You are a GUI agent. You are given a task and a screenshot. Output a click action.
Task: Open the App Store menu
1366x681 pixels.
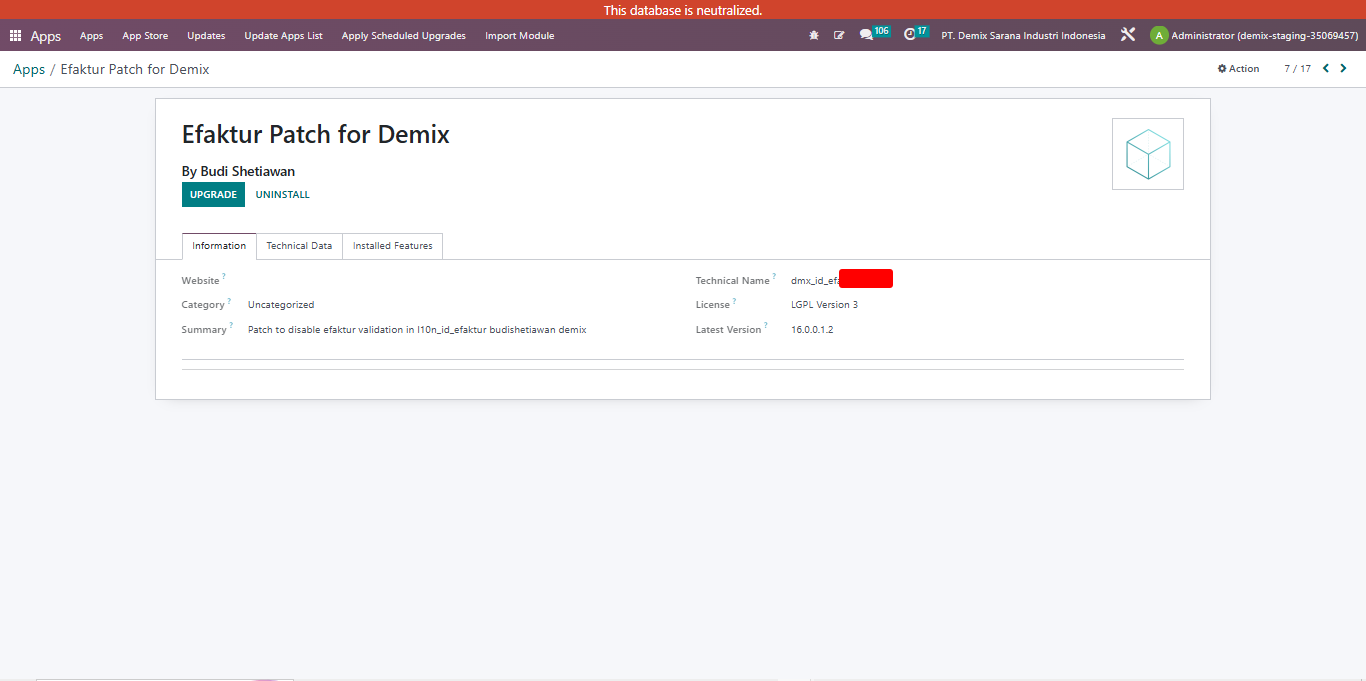[x=145, y=36]
